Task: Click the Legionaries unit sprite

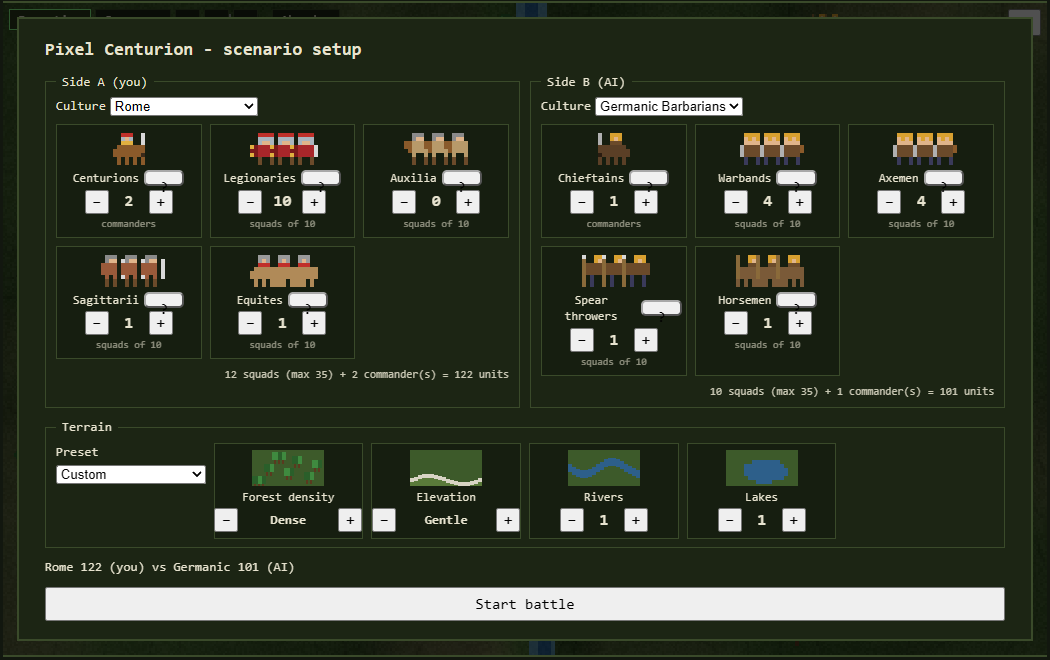Action: pyautogui.click(x=283, y=149)
